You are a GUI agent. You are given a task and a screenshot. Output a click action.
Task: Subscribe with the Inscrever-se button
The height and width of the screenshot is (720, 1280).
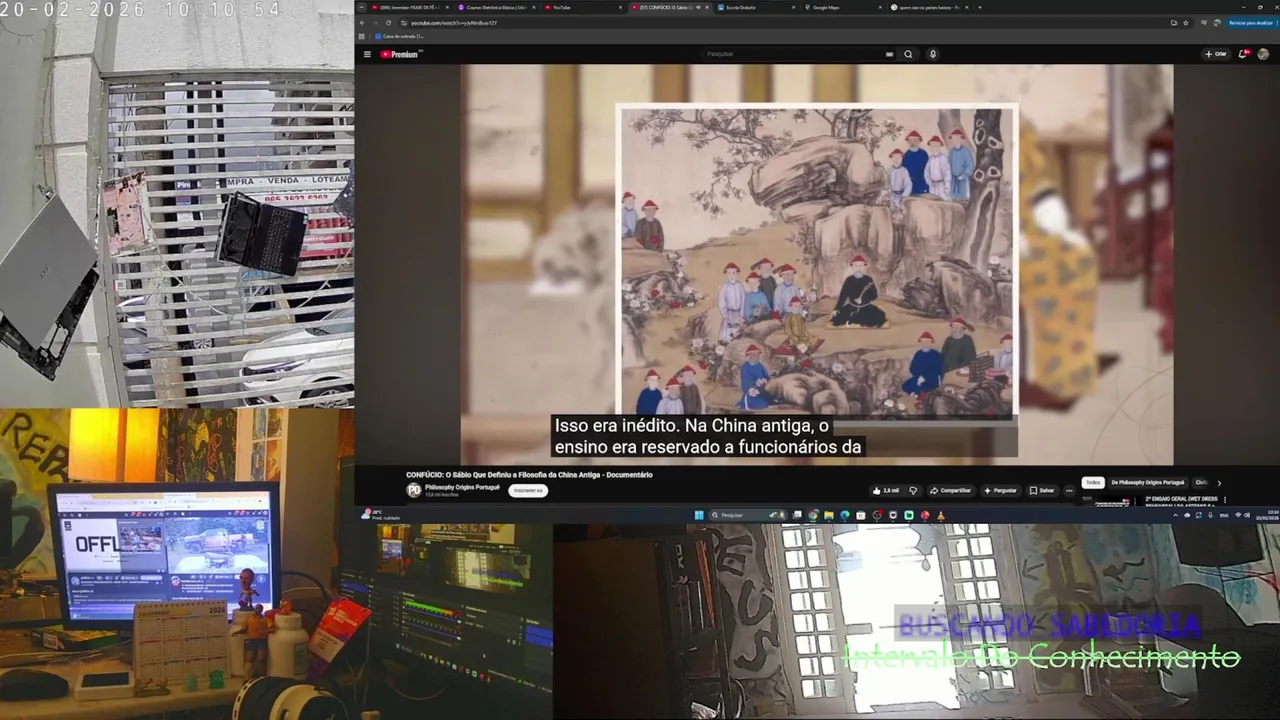click(527, 491)
